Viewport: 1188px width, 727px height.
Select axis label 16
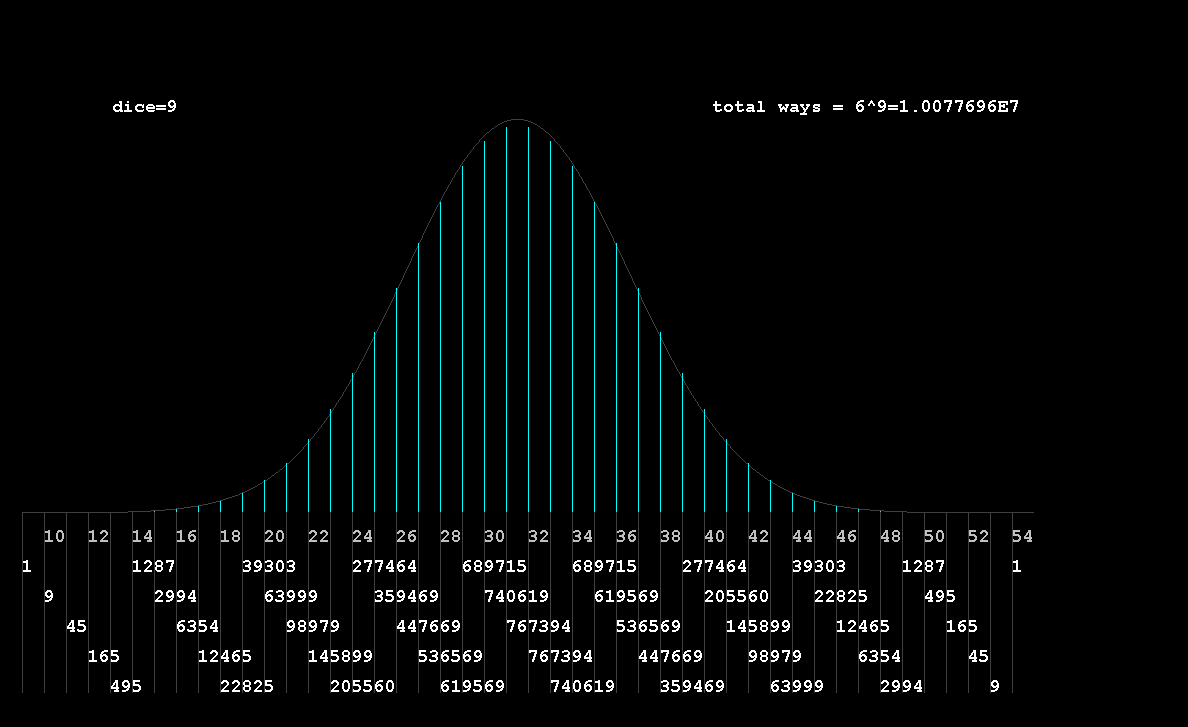pyautogui.click(x=186, y=537)
